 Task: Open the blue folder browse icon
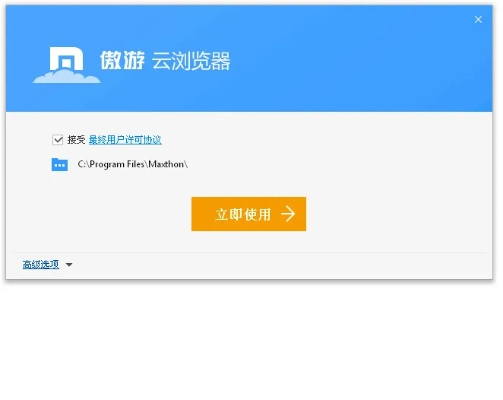(60, 165)
